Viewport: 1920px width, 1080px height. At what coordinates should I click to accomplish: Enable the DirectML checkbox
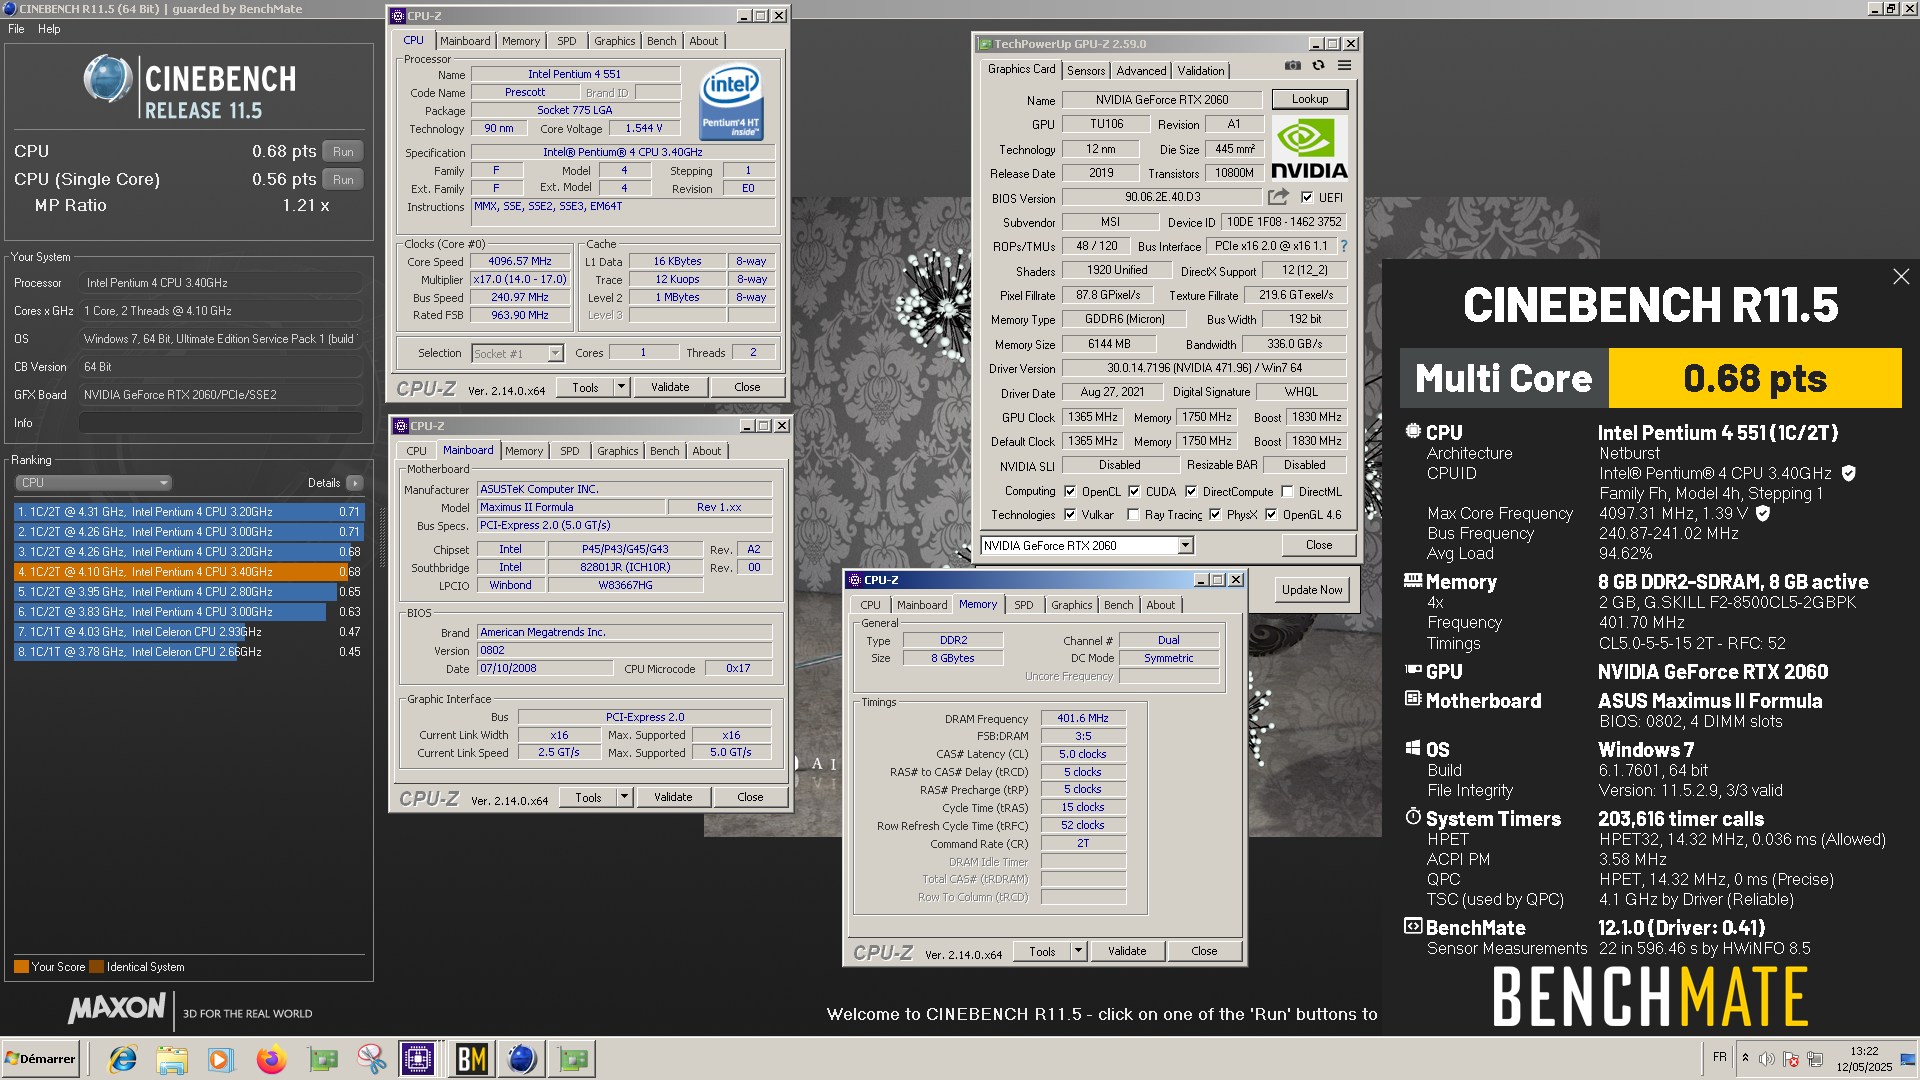click(1288, 492)
